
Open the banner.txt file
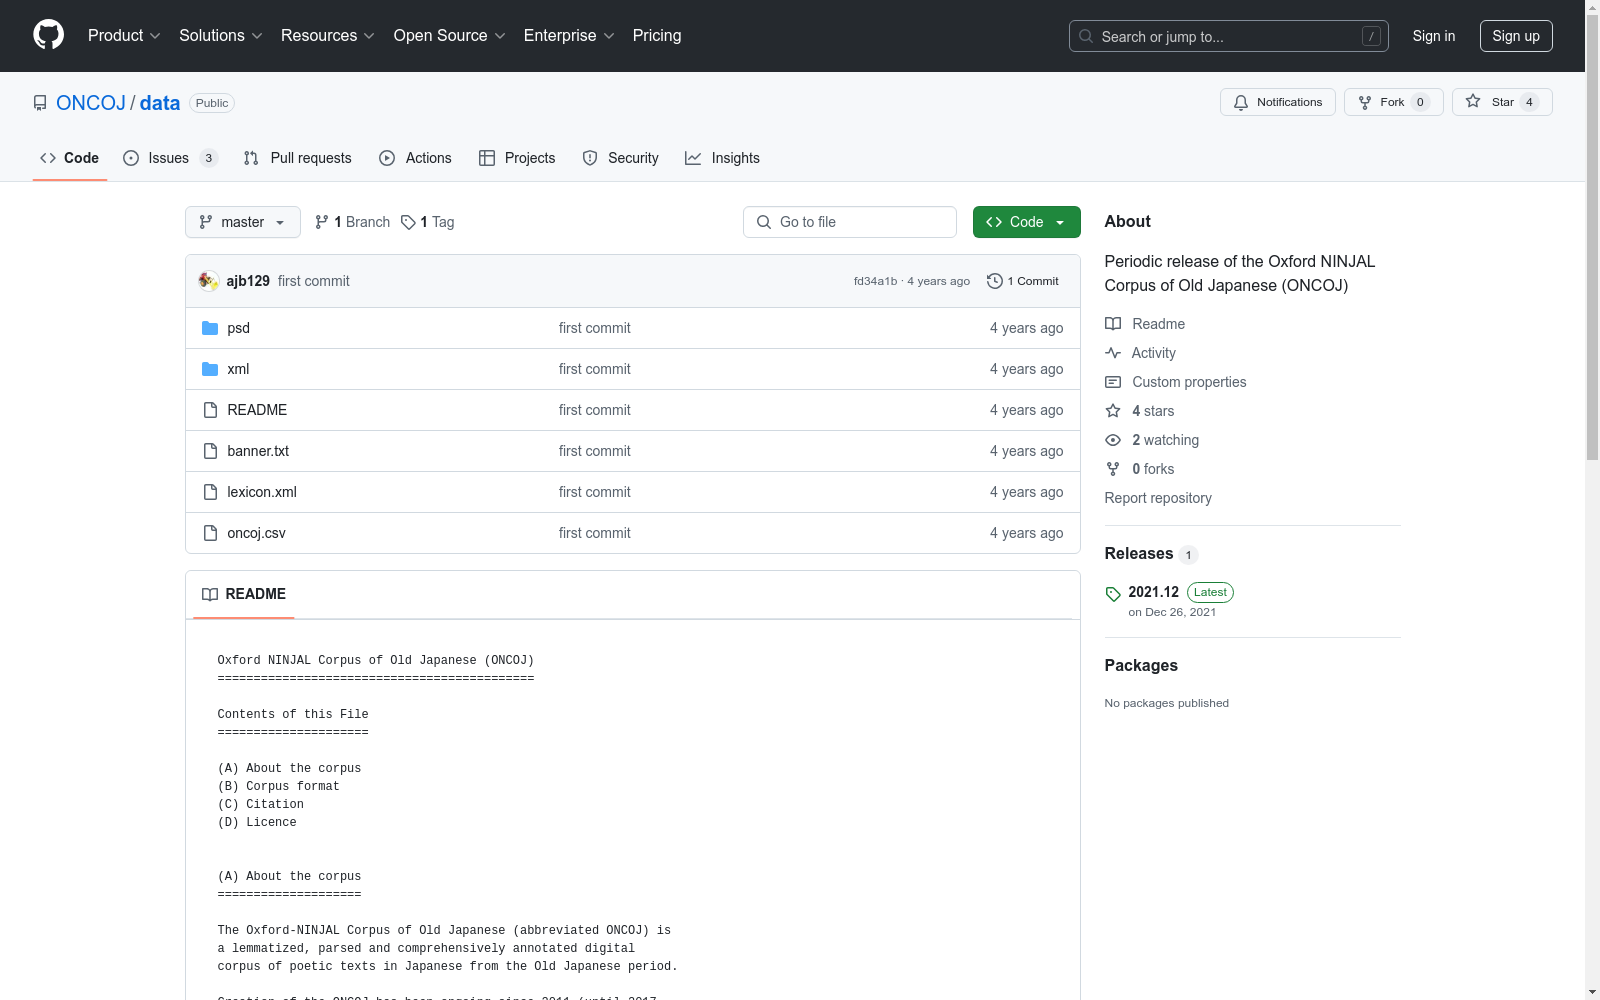[258, 451]
